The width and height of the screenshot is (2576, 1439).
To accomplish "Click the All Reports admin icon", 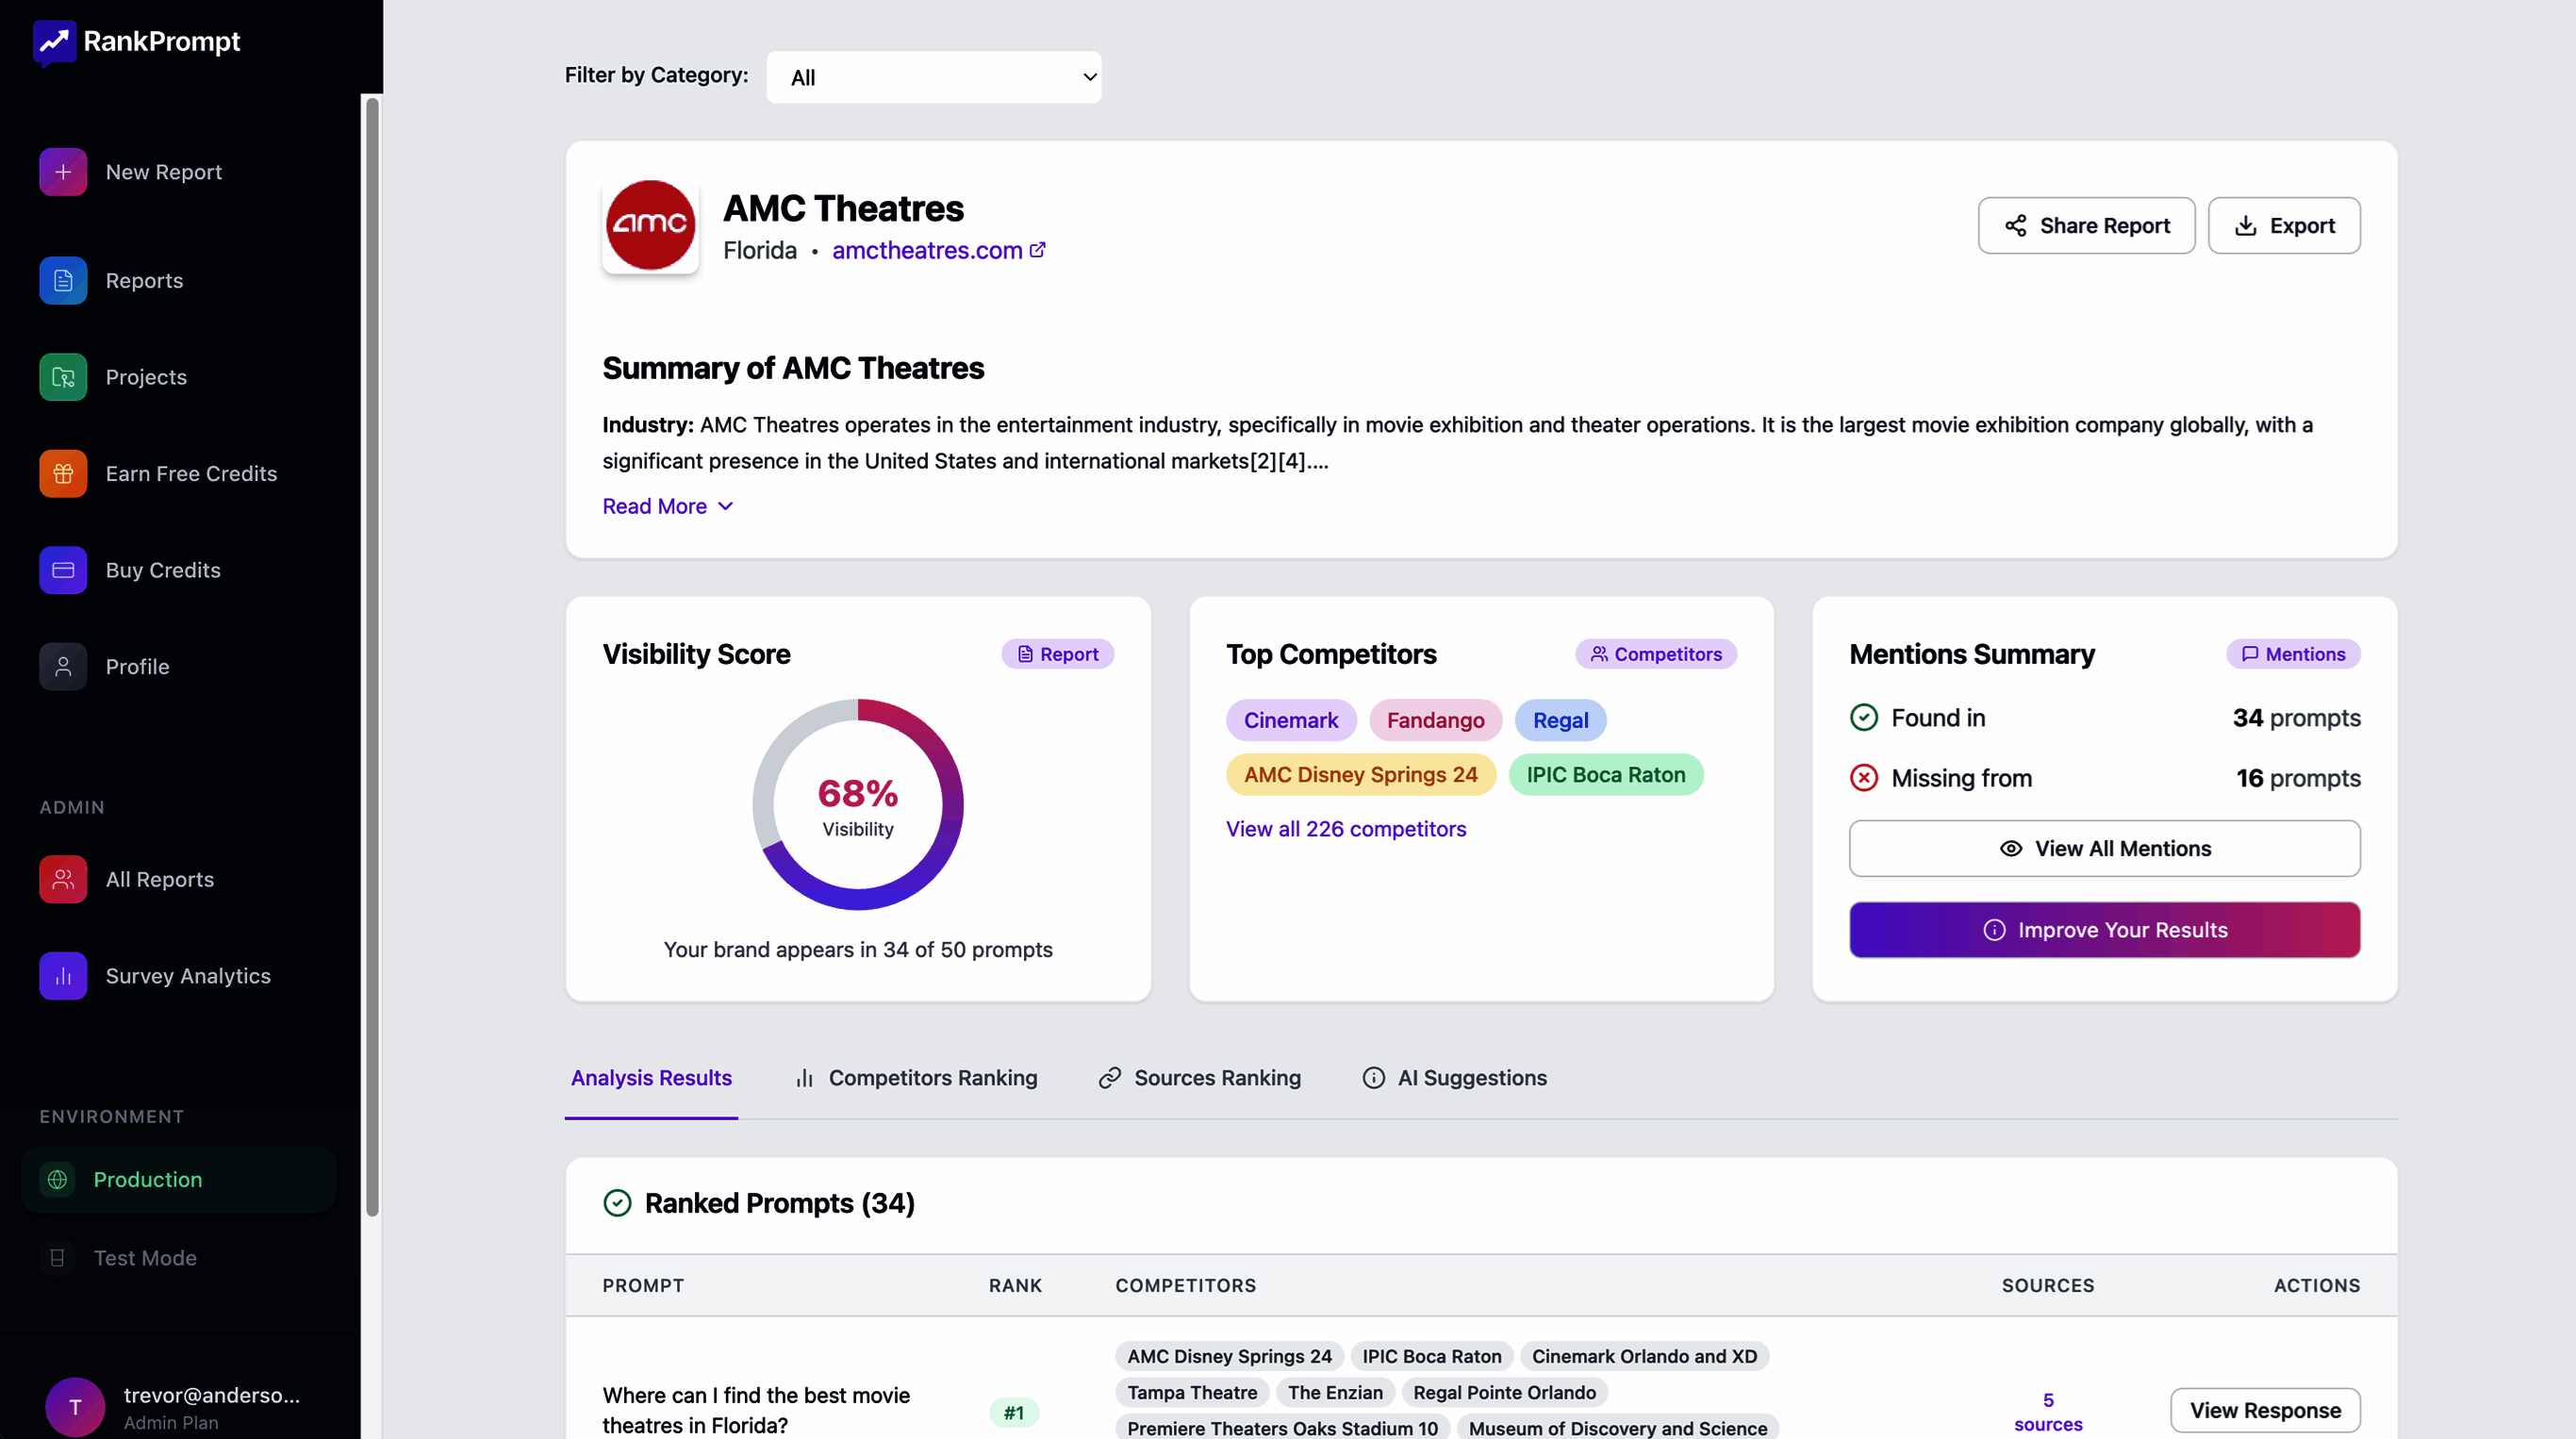I will click(63, 879).
